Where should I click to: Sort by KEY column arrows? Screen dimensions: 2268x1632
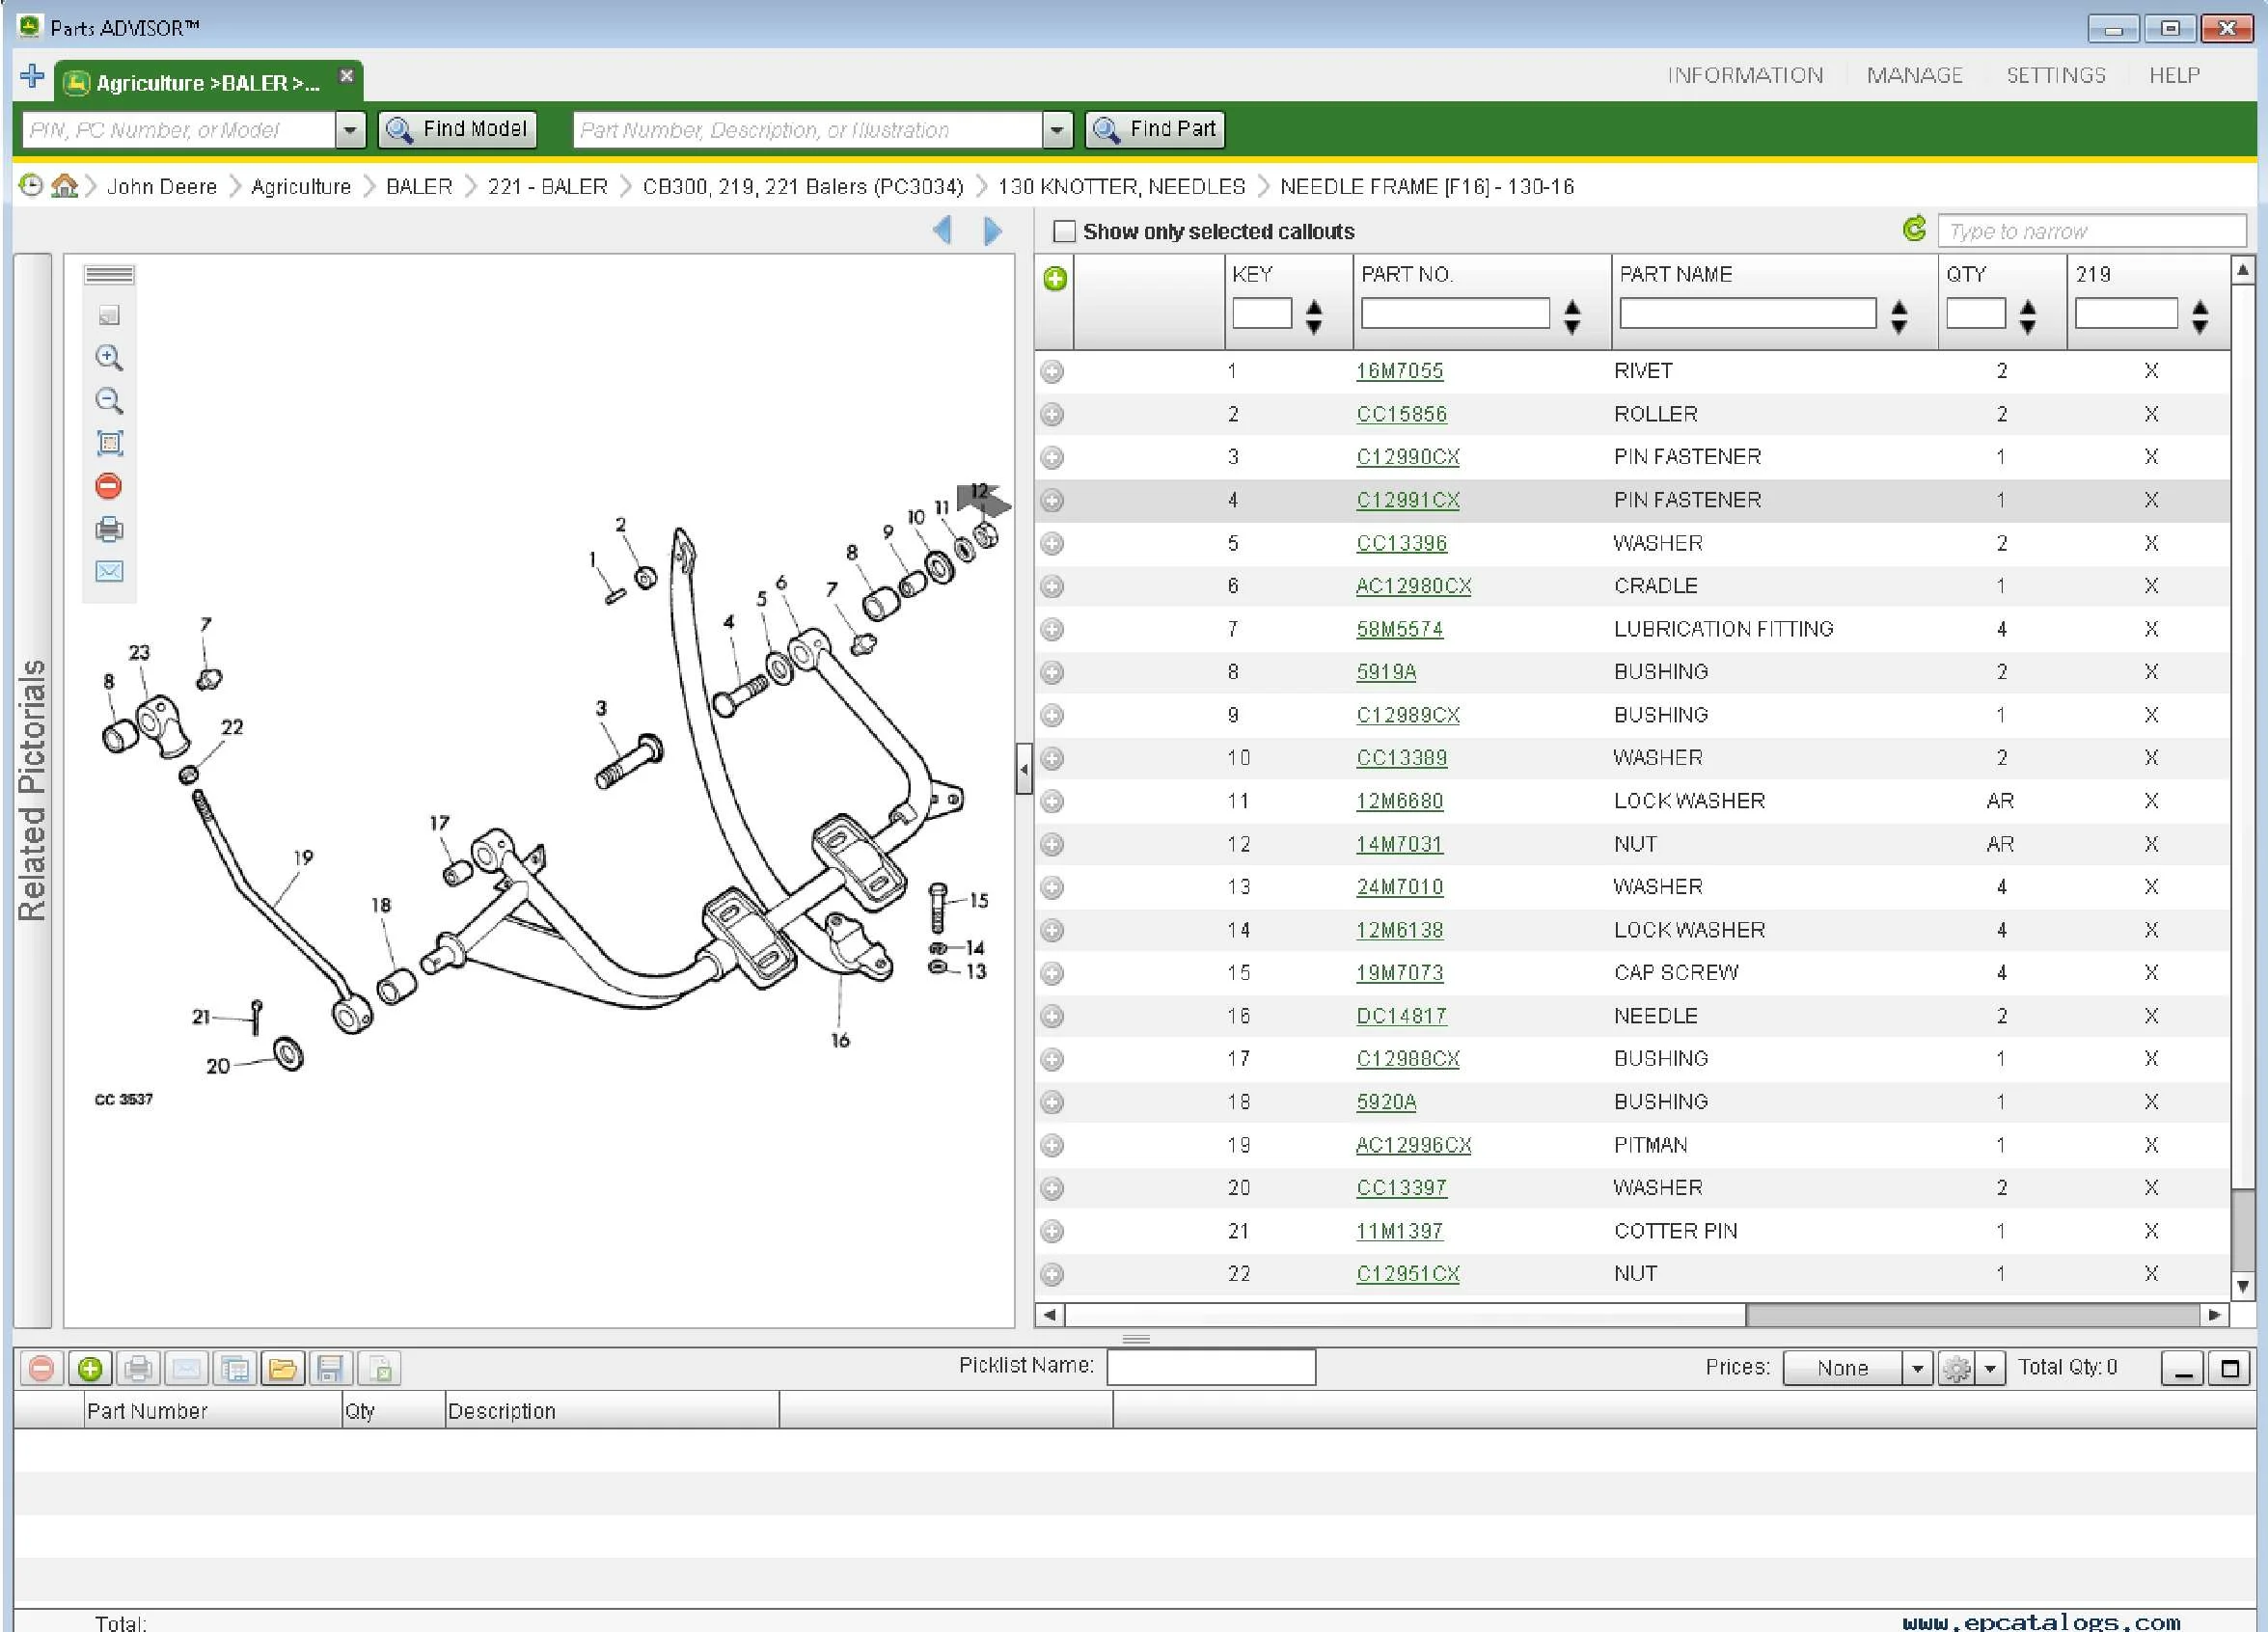(1314, 317)
